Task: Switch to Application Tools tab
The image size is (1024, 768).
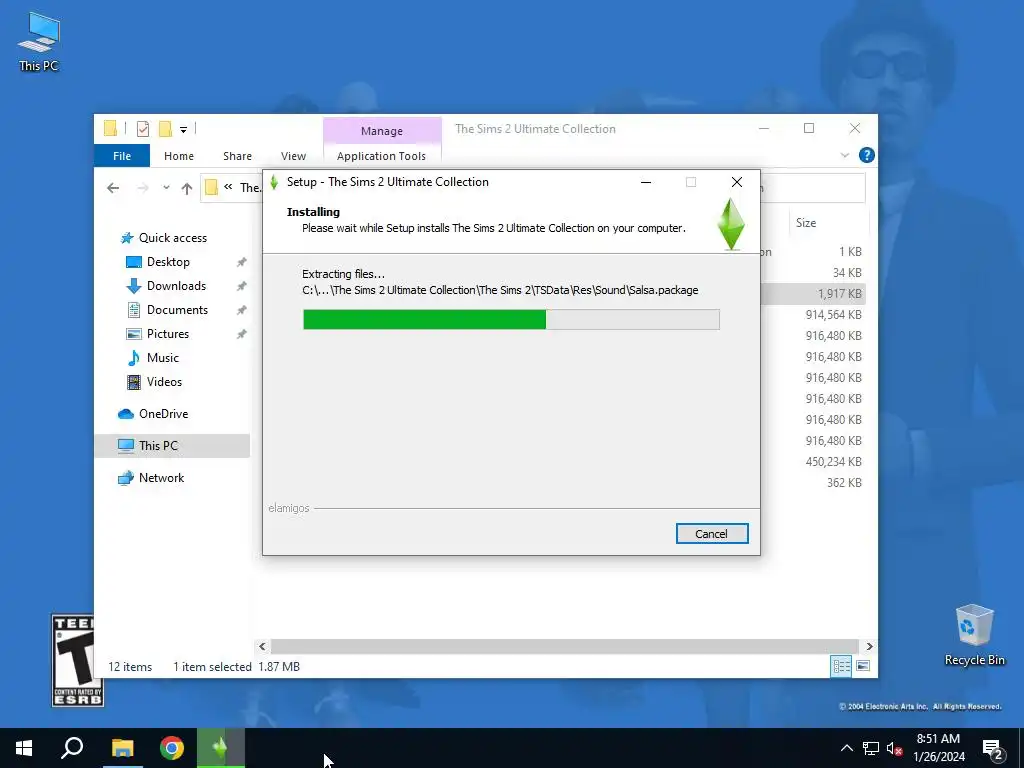Action: pyautogui.click(x=381, y=156)
